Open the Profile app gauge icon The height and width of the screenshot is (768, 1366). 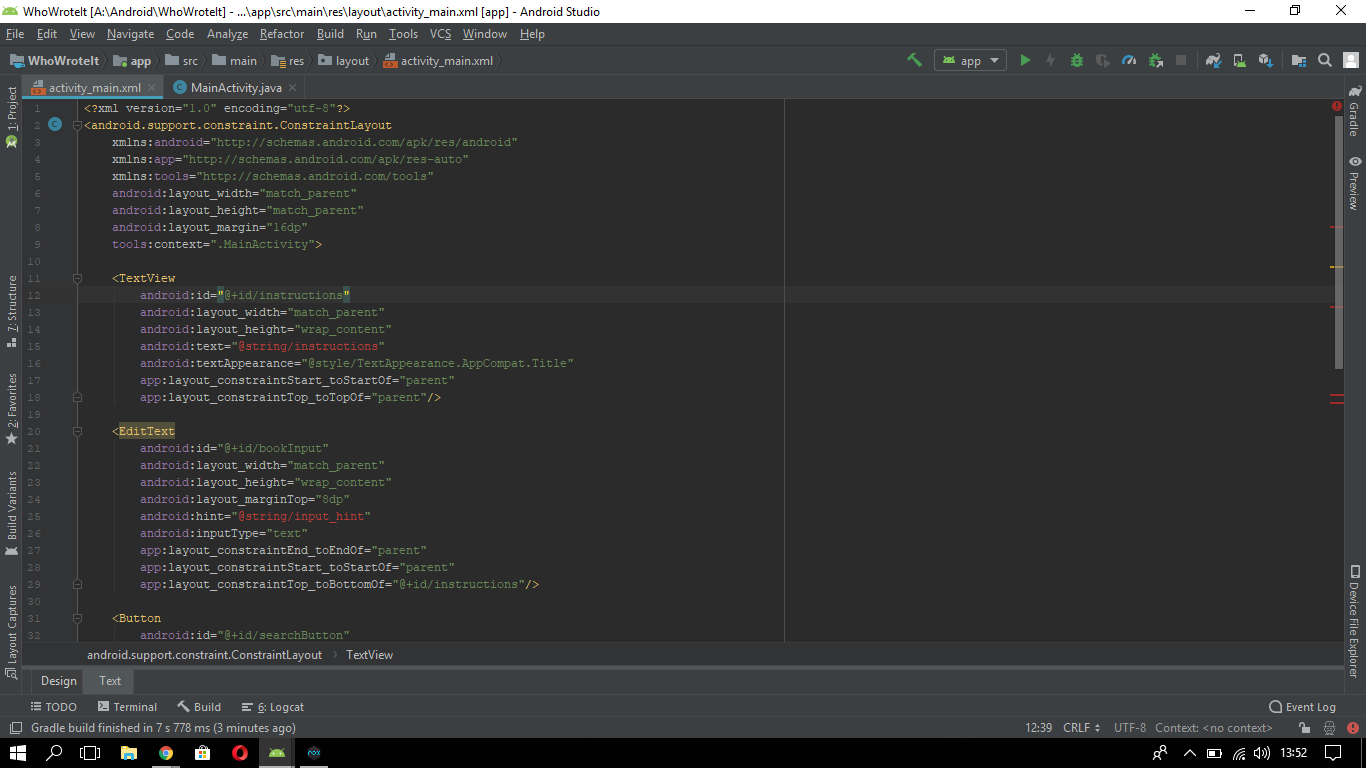pos(1129,60)
